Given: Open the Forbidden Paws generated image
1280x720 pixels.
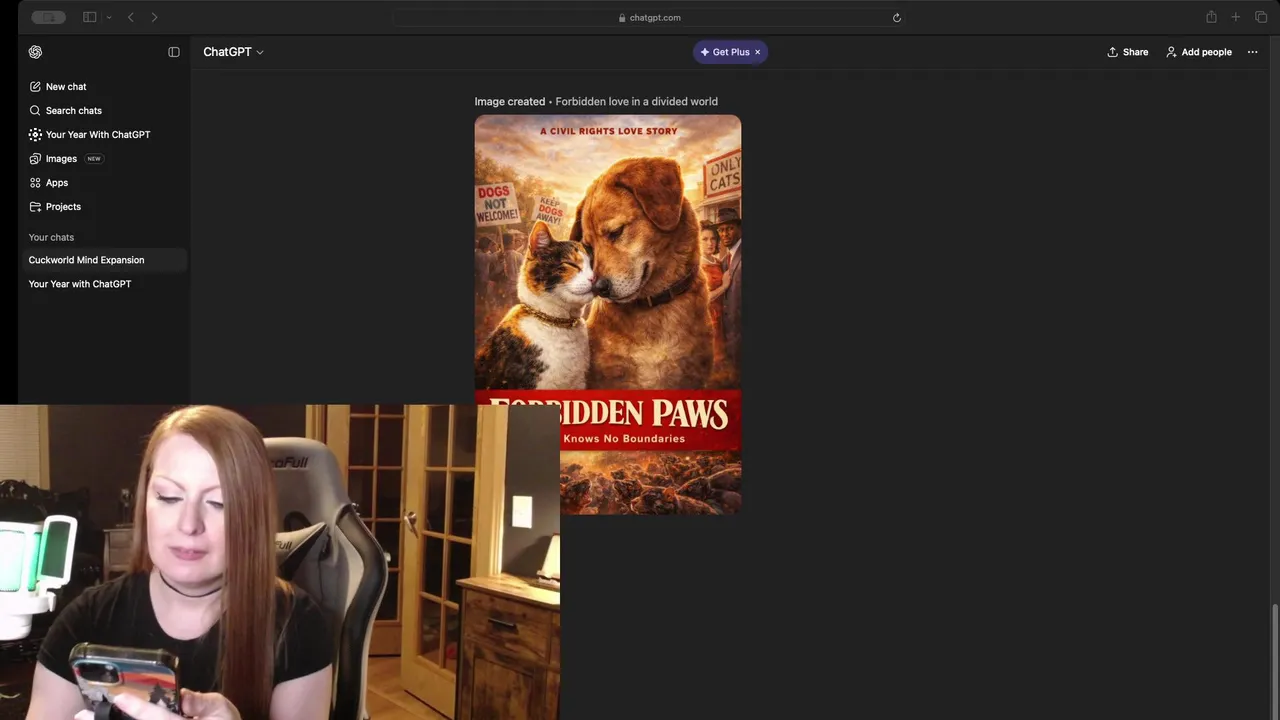Looking at the screenshot, I should click(608, 315).
